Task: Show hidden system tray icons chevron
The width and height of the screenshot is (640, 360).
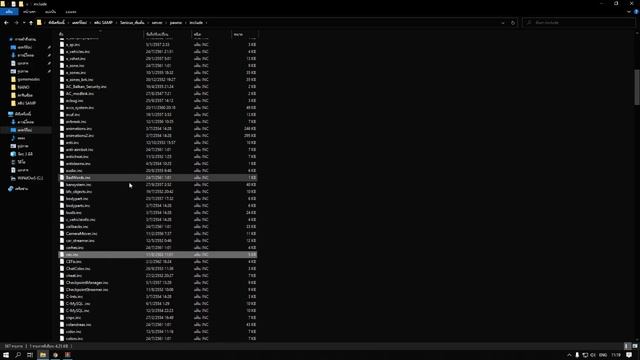Action: [x=569, y=355]
